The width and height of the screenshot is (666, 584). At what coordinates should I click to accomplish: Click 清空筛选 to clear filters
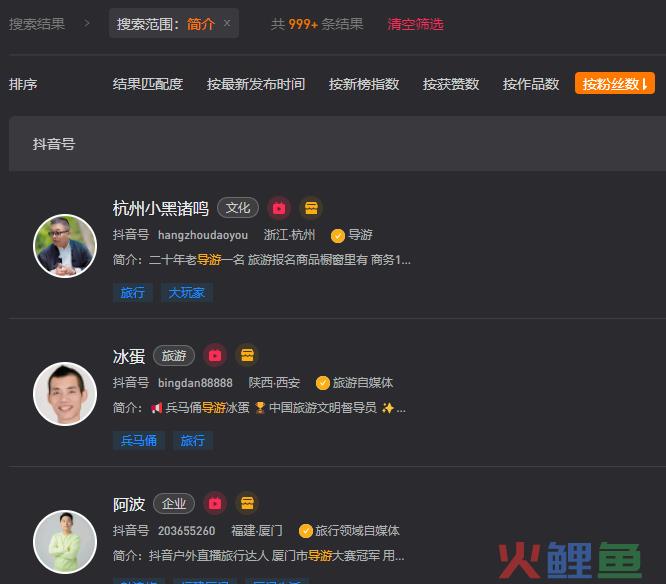click(415, 24)
